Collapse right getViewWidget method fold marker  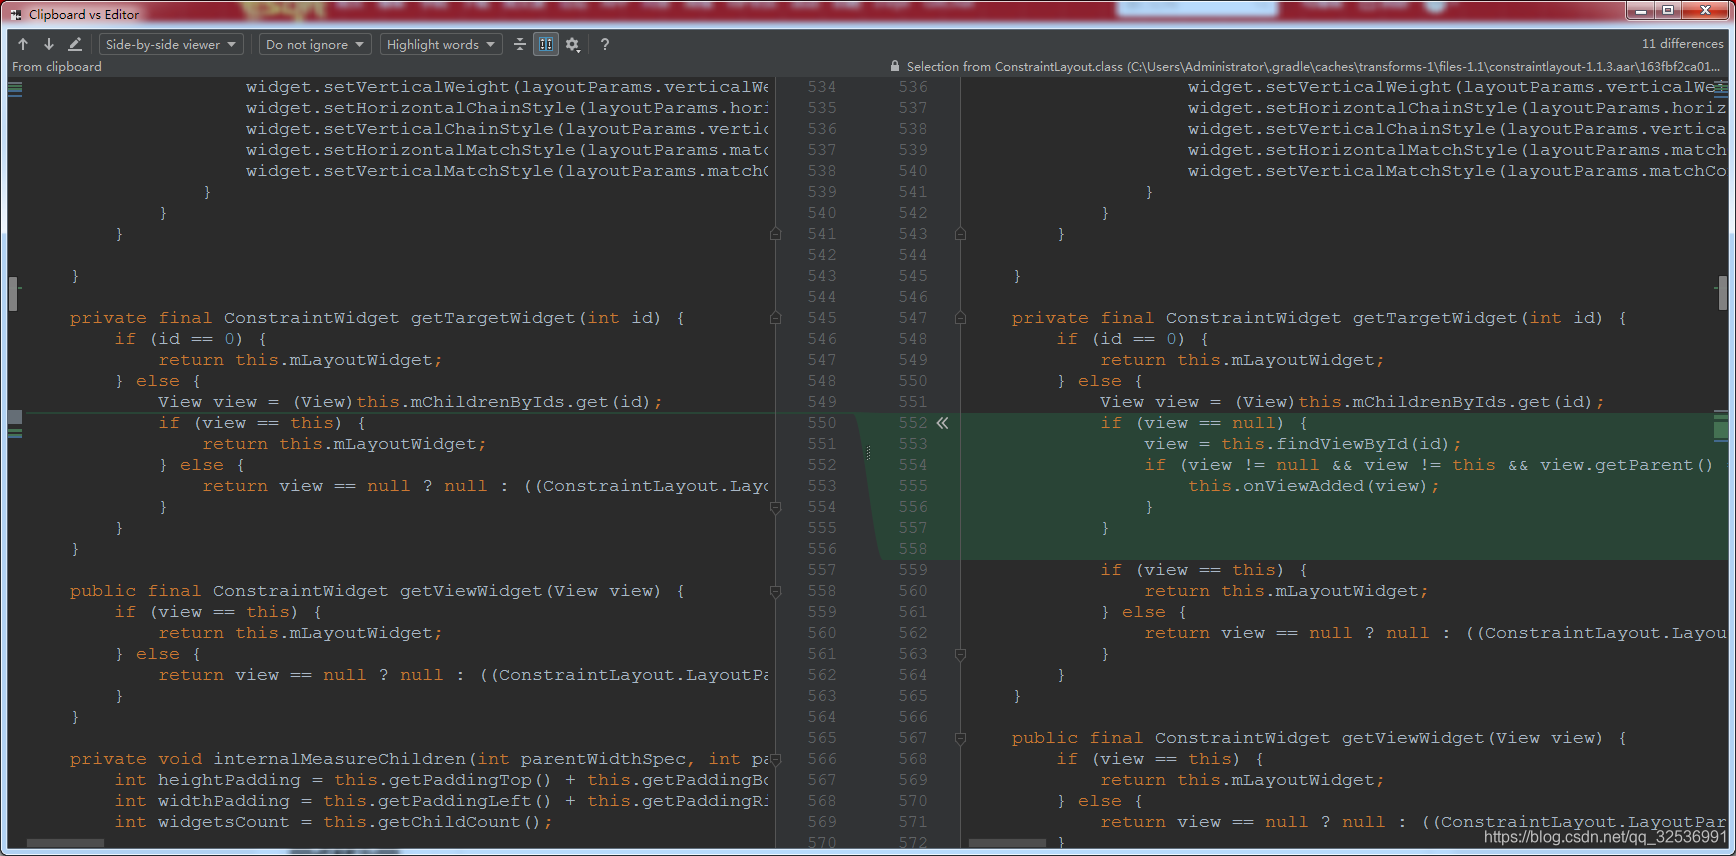click(960, 738)
